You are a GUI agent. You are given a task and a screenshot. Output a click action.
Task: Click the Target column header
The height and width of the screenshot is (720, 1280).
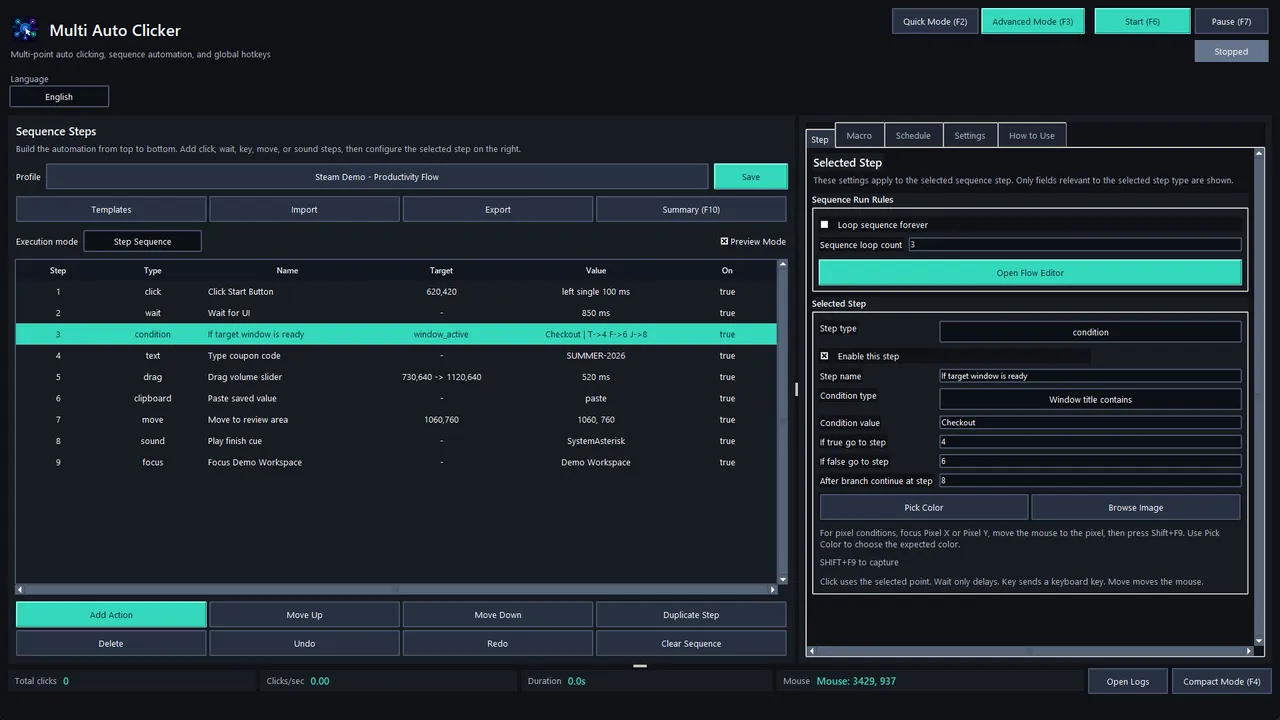[441, 270]
